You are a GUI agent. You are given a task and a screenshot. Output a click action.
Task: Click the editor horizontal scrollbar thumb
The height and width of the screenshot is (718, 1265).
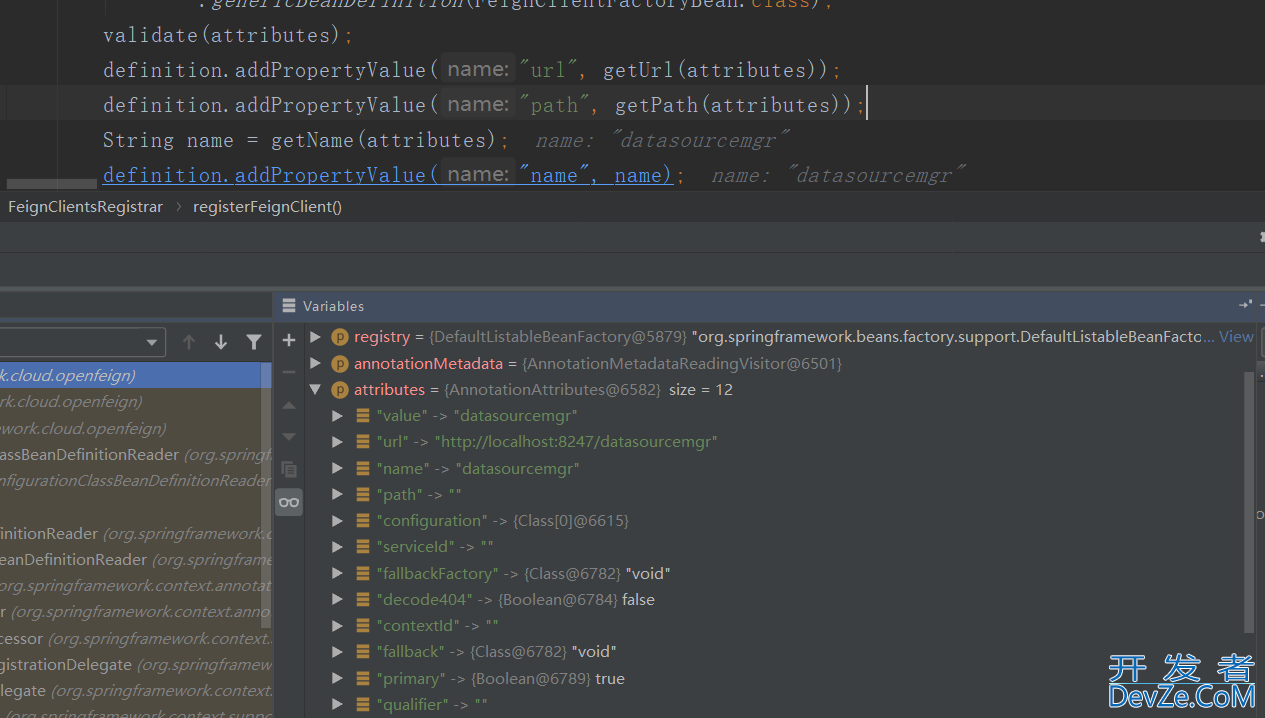(52, 184)
